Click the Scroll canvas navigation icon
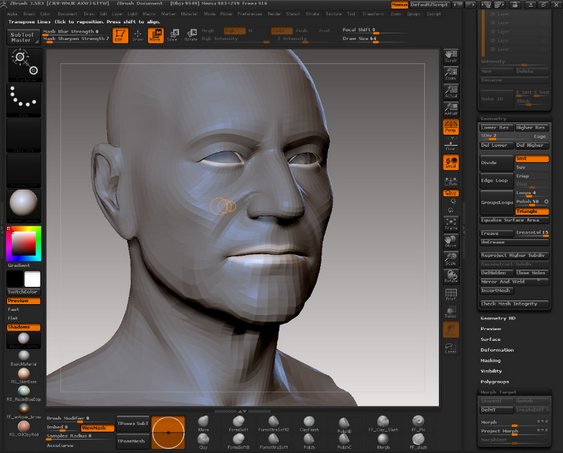Screen dimensions: 563x453 pos(451,56)
